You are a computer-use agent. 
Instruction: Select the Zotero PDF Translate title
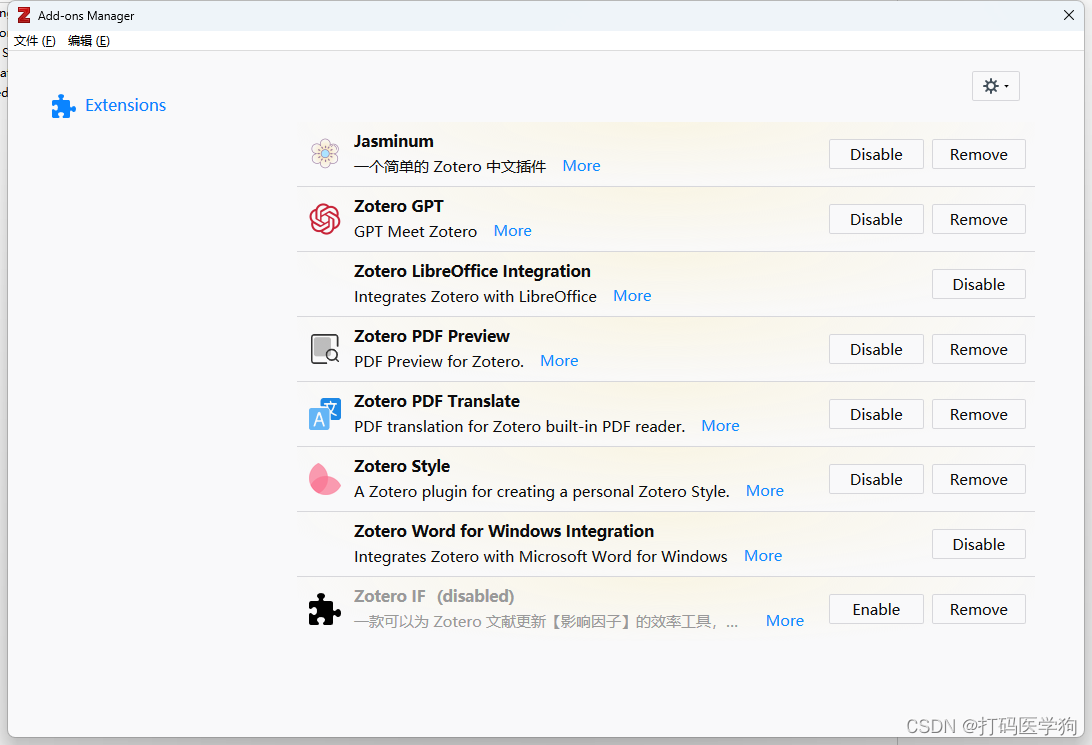(x=437, y=401)
